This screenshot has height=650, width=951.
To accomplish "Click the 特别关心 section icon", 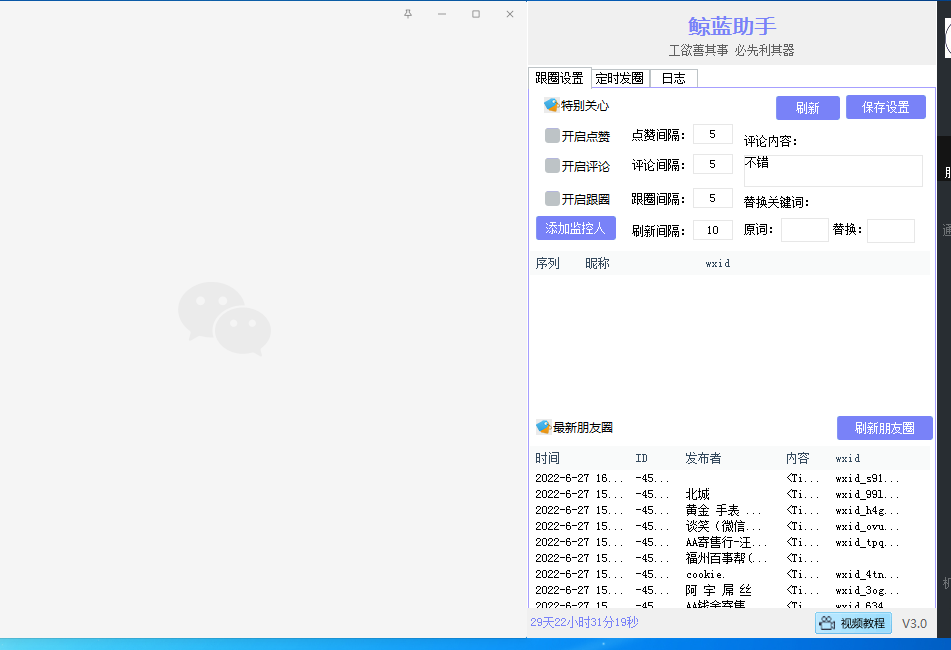I will click(x=551, y=105).
